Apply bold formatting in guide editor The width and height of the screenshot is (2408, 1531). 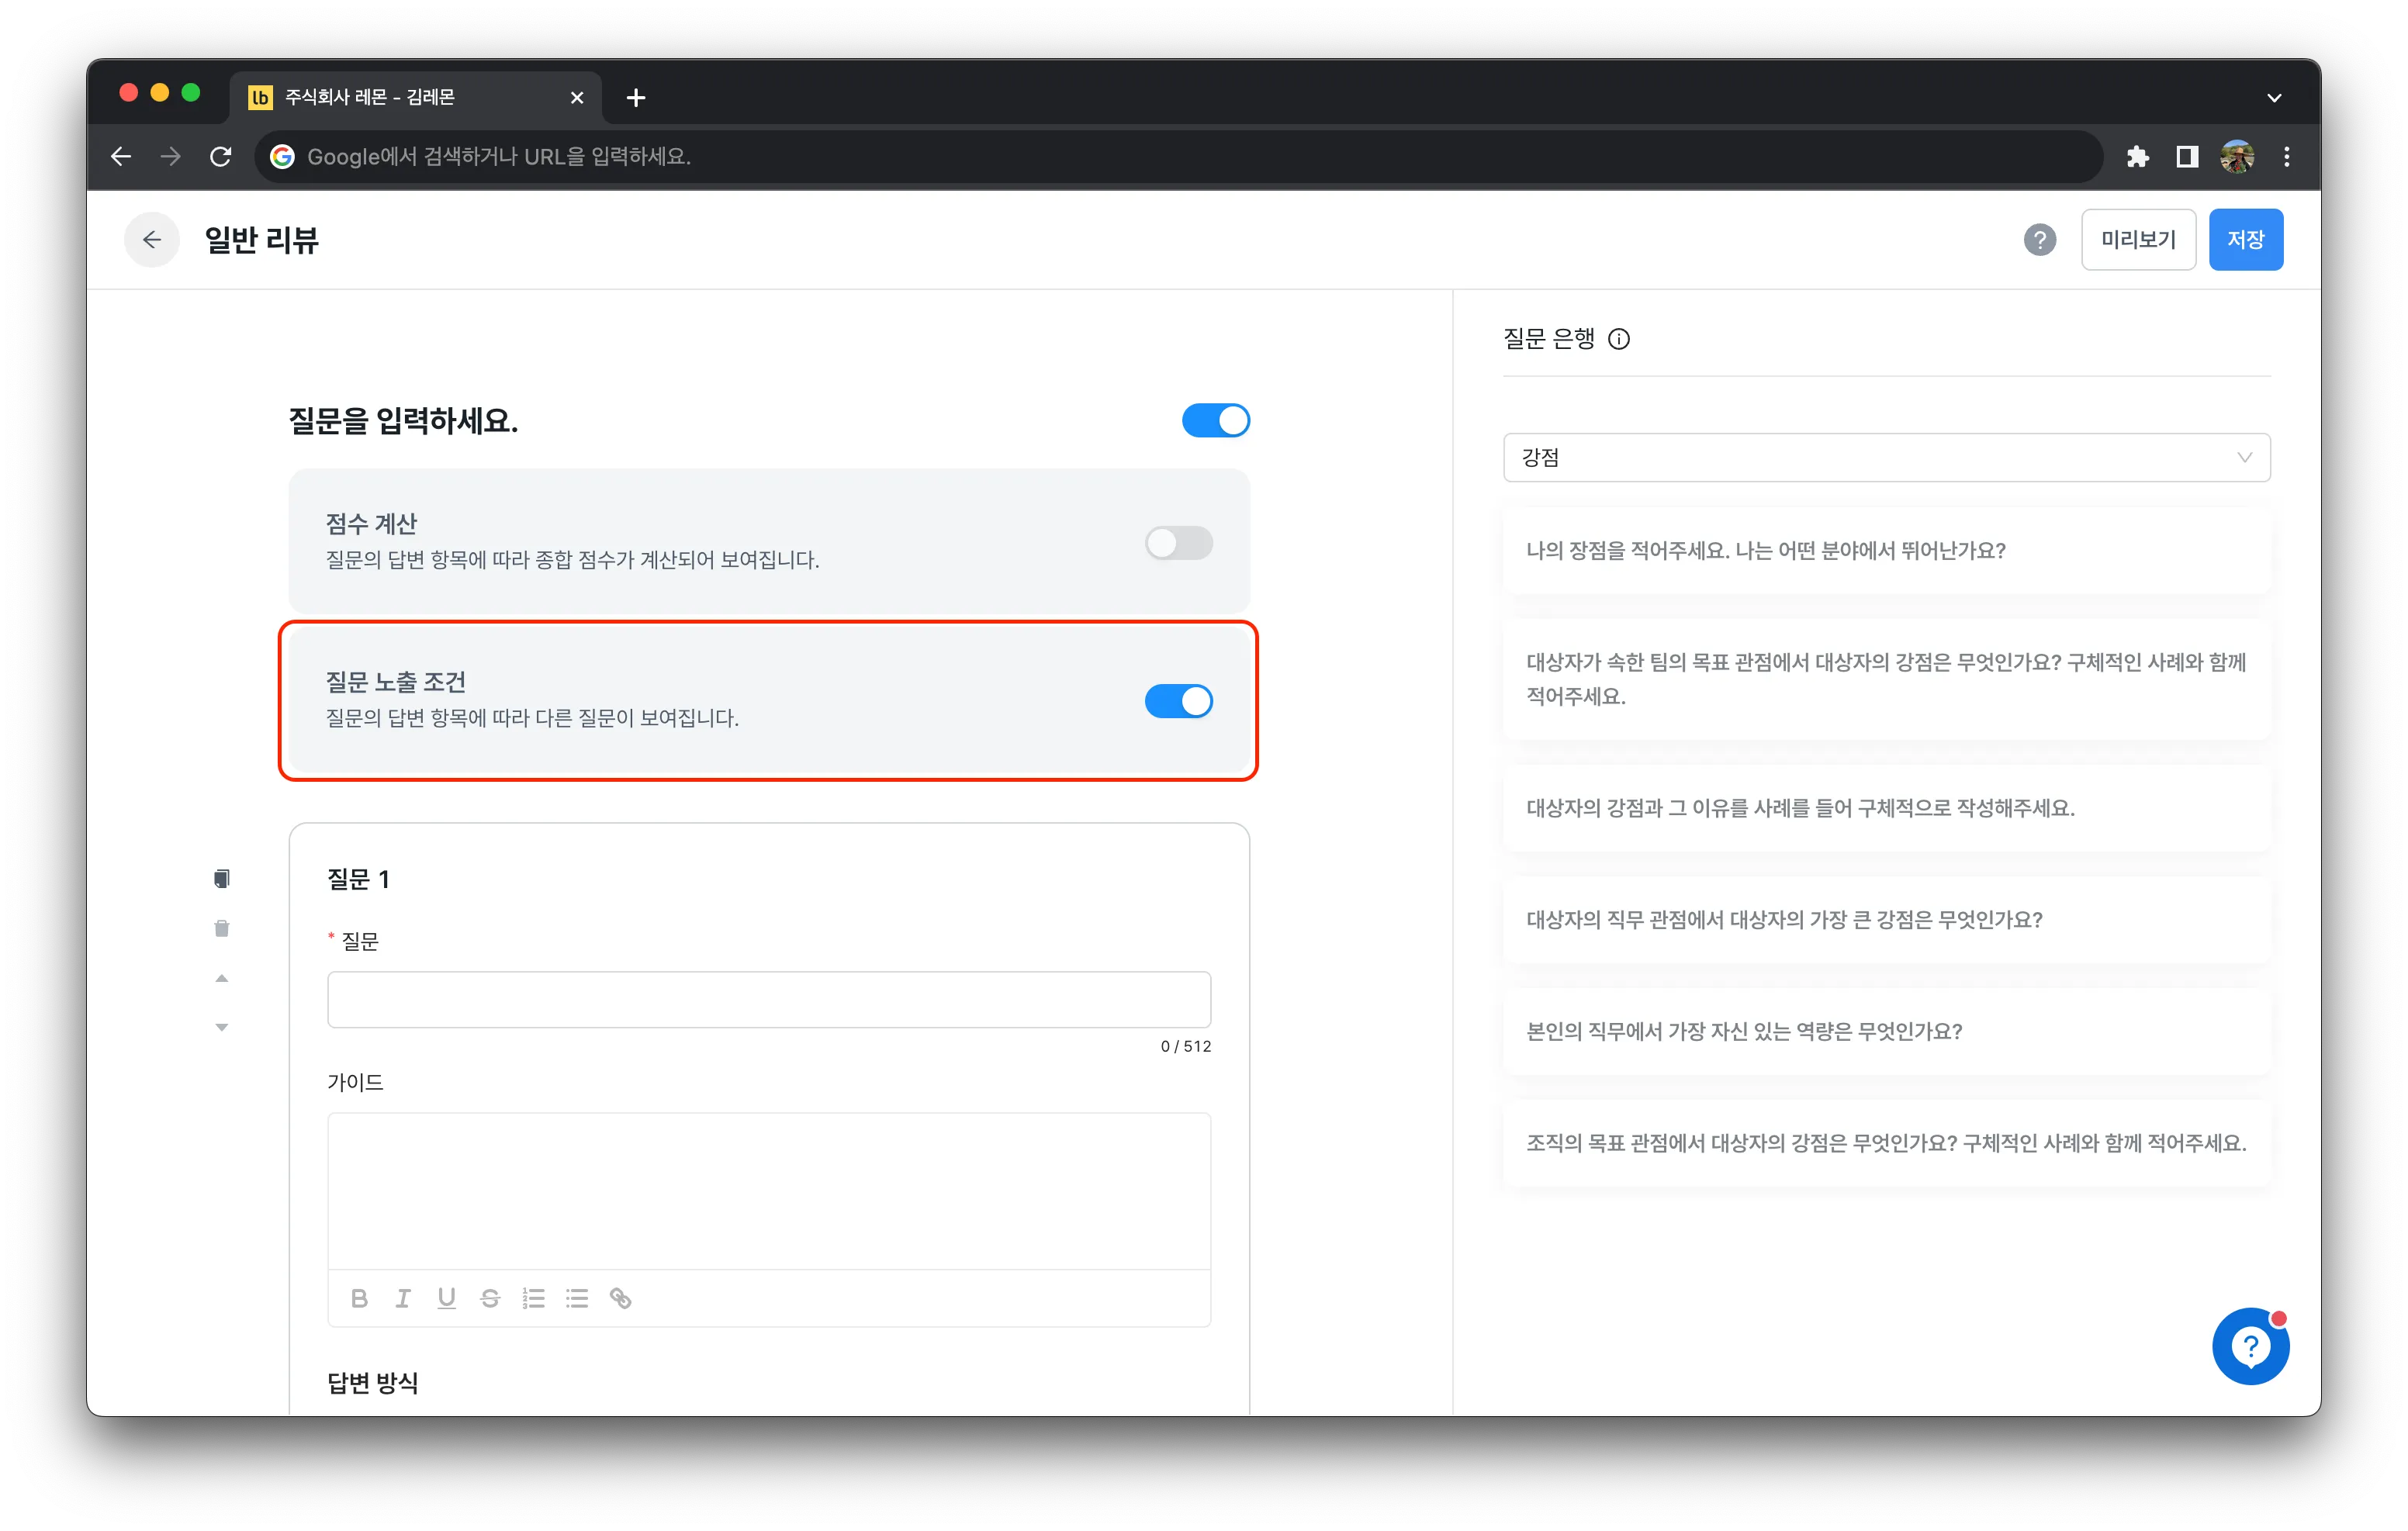(359, 1298)
